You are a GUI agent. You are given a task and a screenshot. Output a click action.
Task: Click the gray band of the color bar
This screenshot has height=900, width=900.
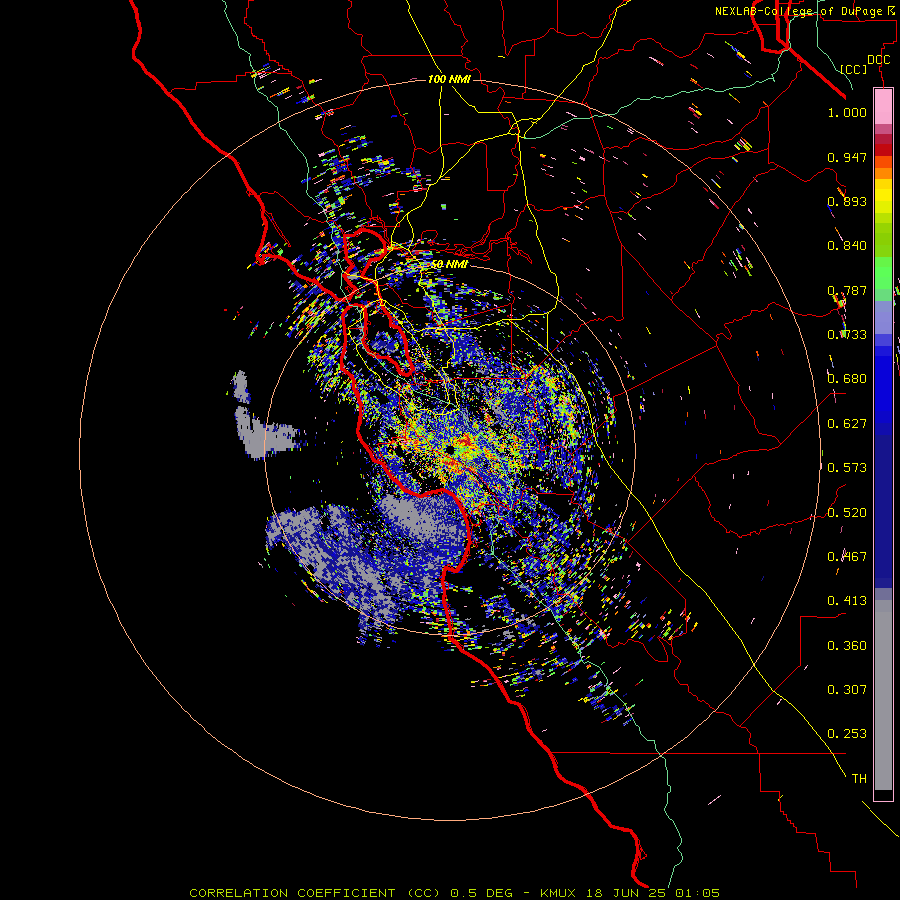(x=883, y=695)
